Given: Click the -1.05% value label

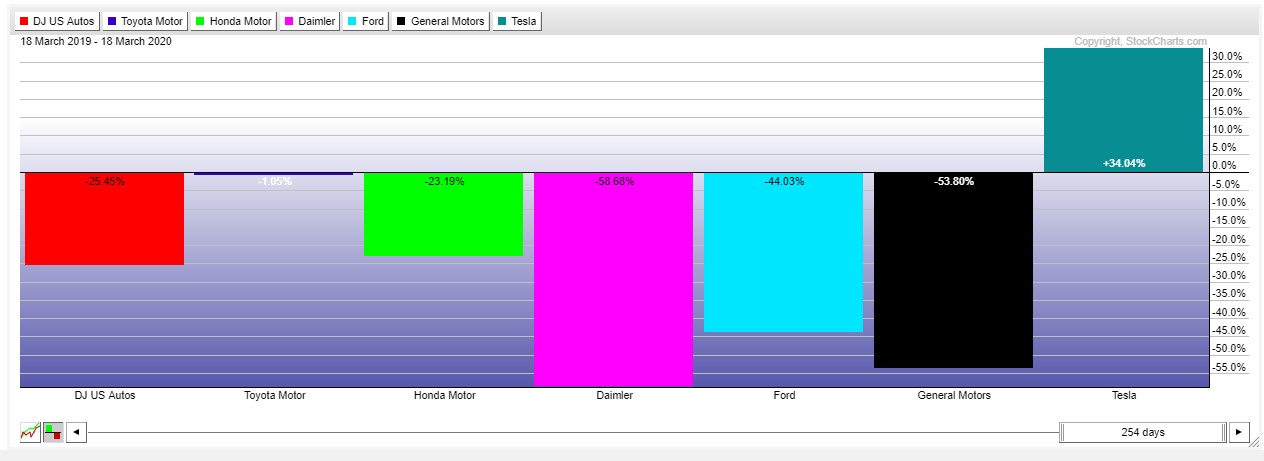Looking at the screenshot, I should click(x=274, y=182).
